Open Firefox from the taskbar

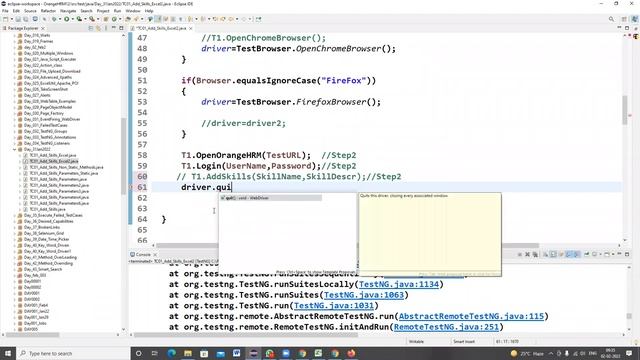(351, 353)
